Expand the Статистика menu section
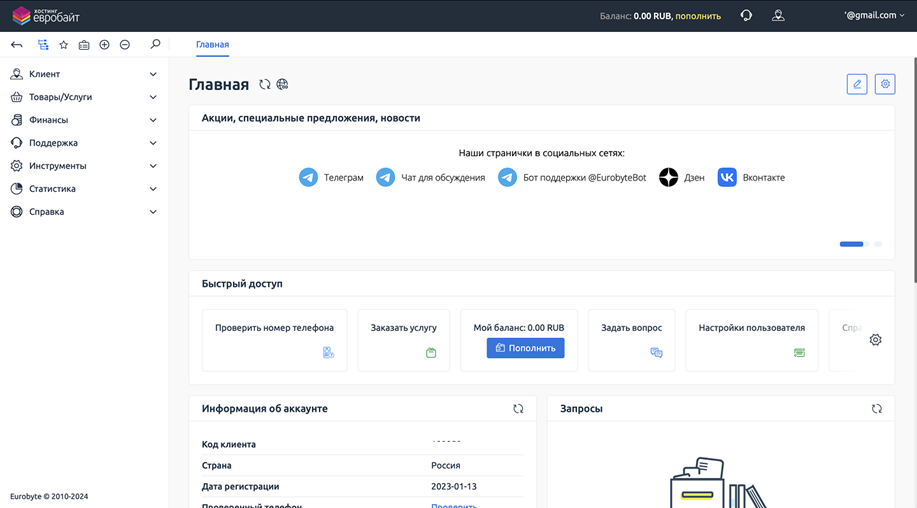This screenshot has width=917, height=508. pos(84,189)
